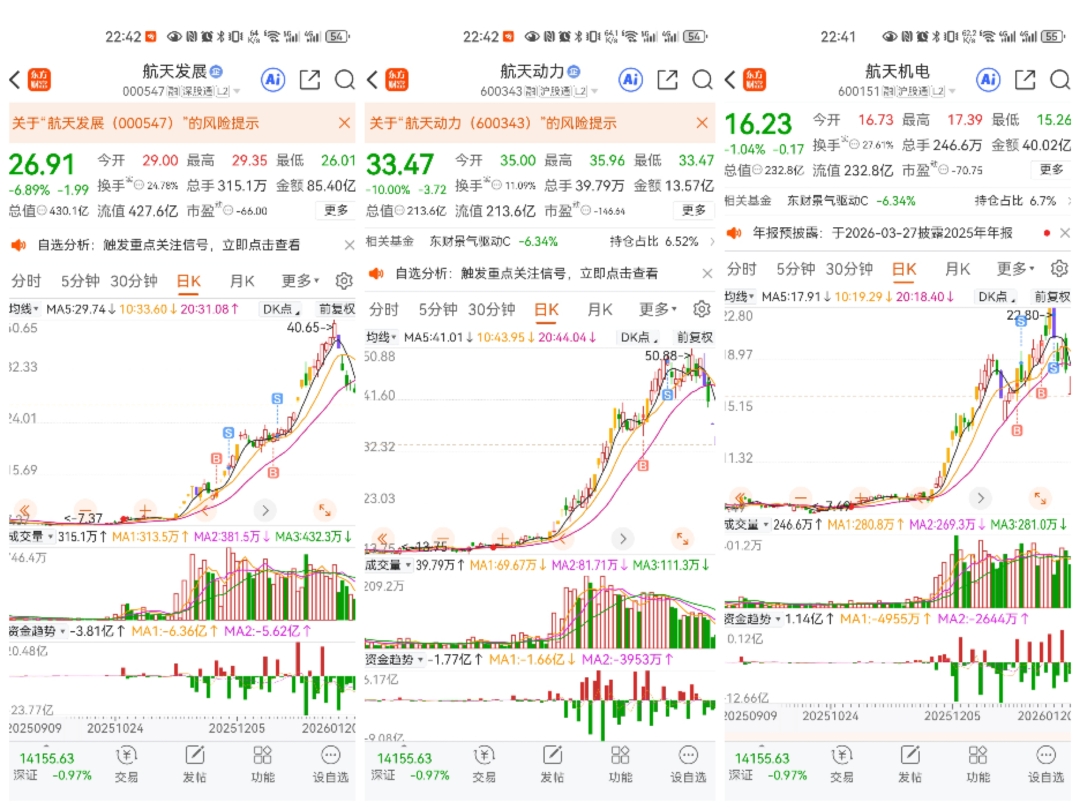This screenshot has height=810, width=1080.
Task: Expand 资金趋势 dropdown on 航天机电 screen
Action: click(x=754, y=619)
